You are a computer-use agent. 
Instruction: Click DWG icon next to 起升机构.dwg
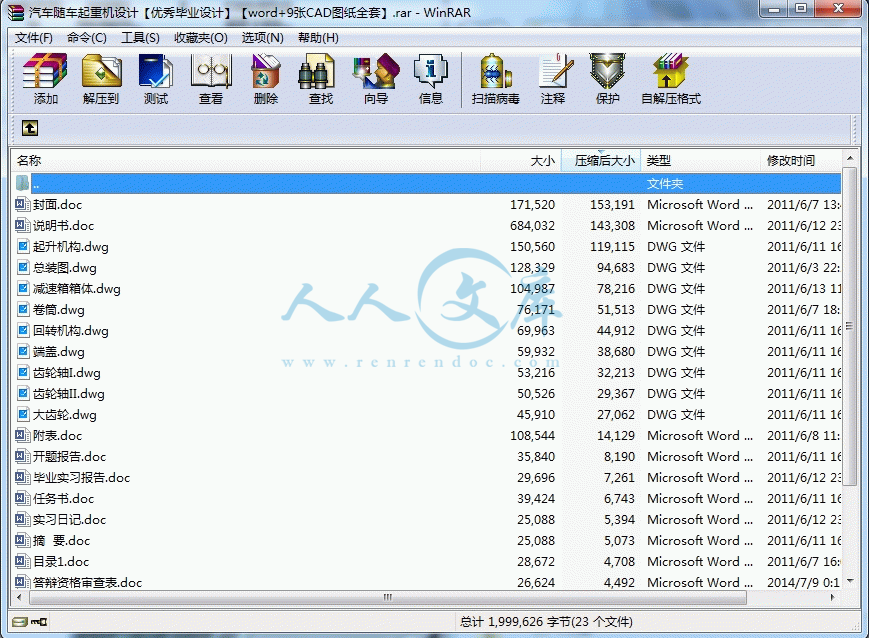coord(23,247)
